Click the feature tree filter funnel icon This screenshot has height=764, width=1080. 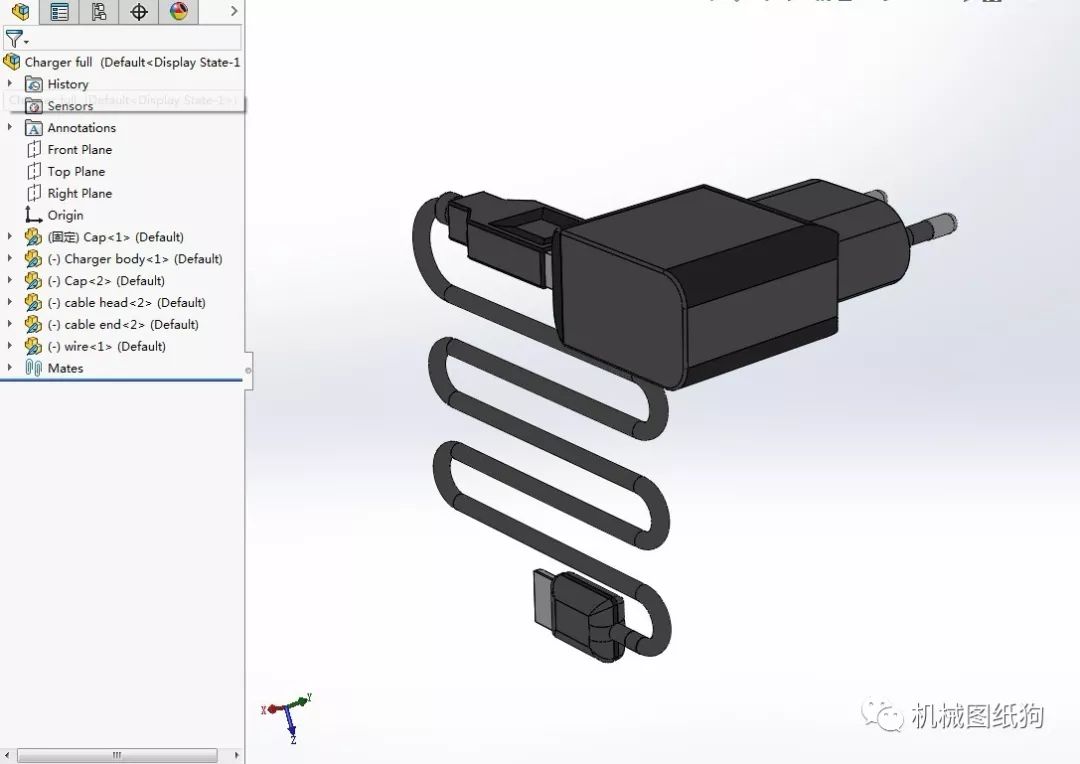pos(14,40)
